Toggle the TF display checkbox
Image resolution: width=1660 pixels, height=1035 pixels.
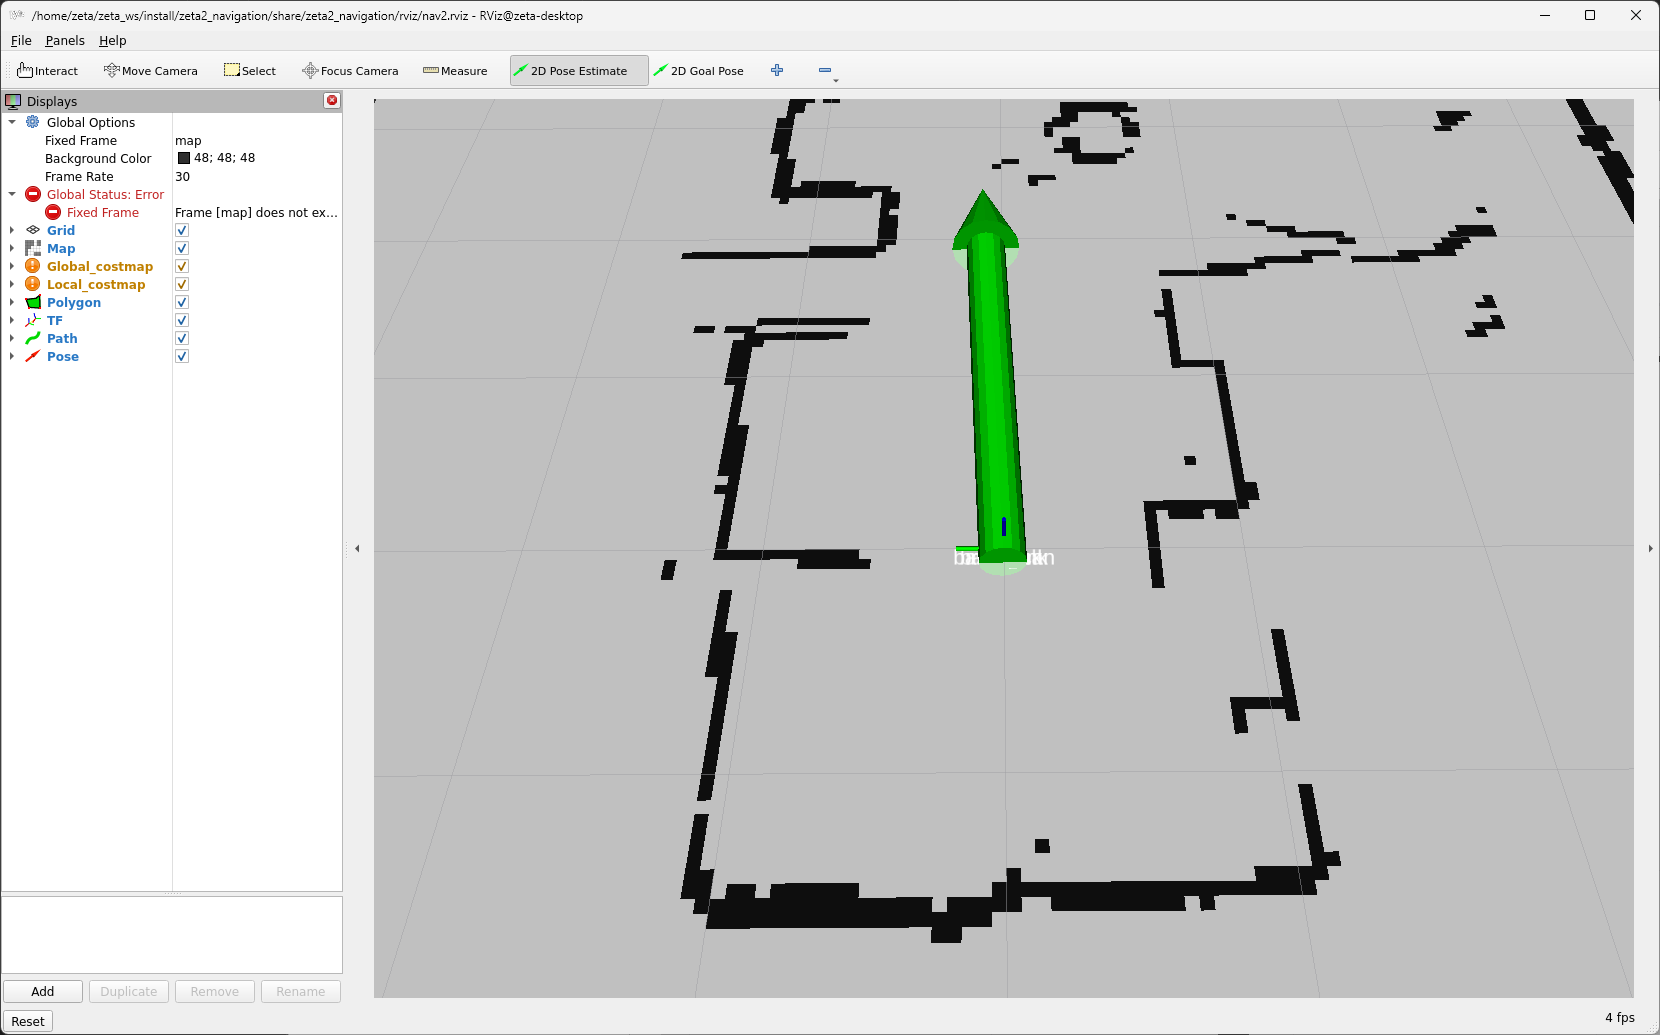(x=182, y=320)
